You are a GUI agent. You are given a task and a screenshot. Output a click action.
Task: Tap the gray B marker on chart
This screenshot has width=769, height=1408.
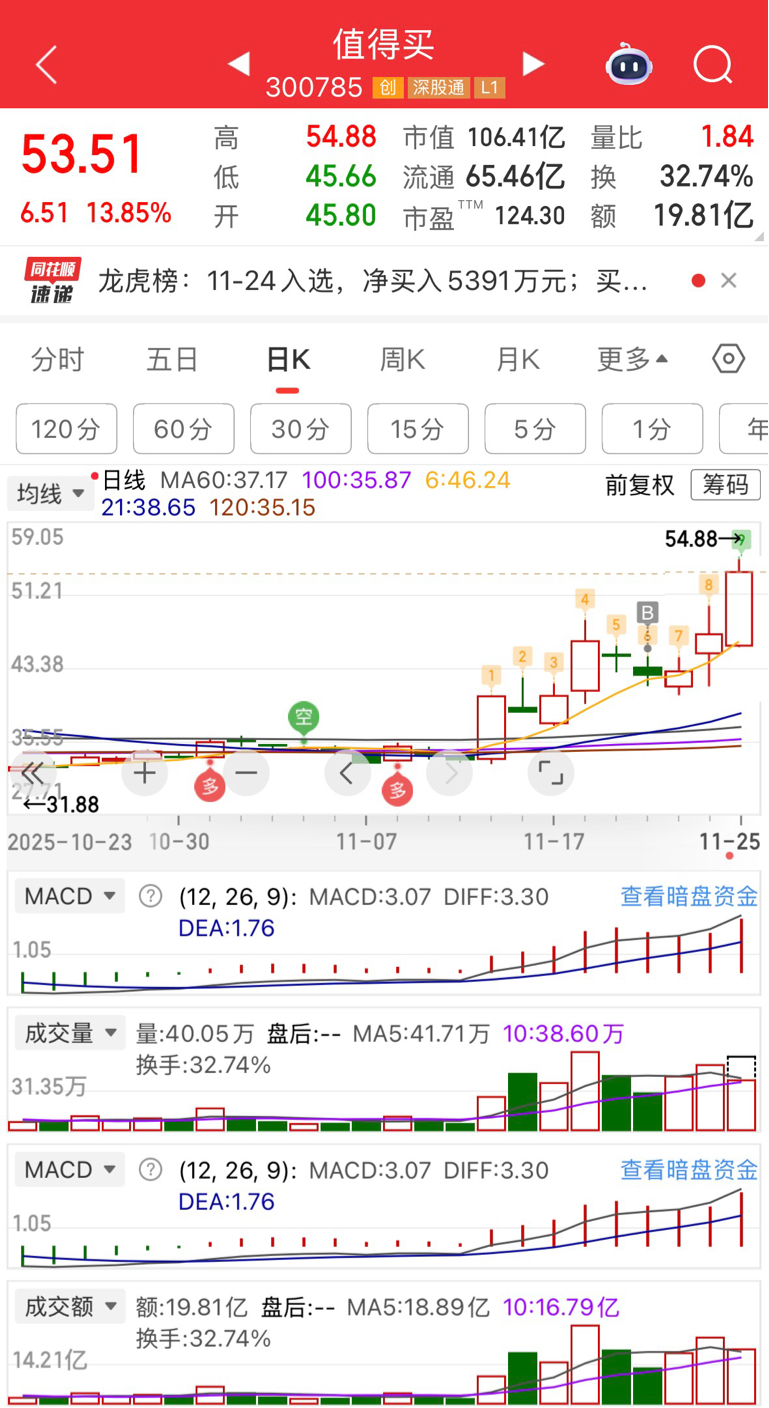click(x=648, y=612)
